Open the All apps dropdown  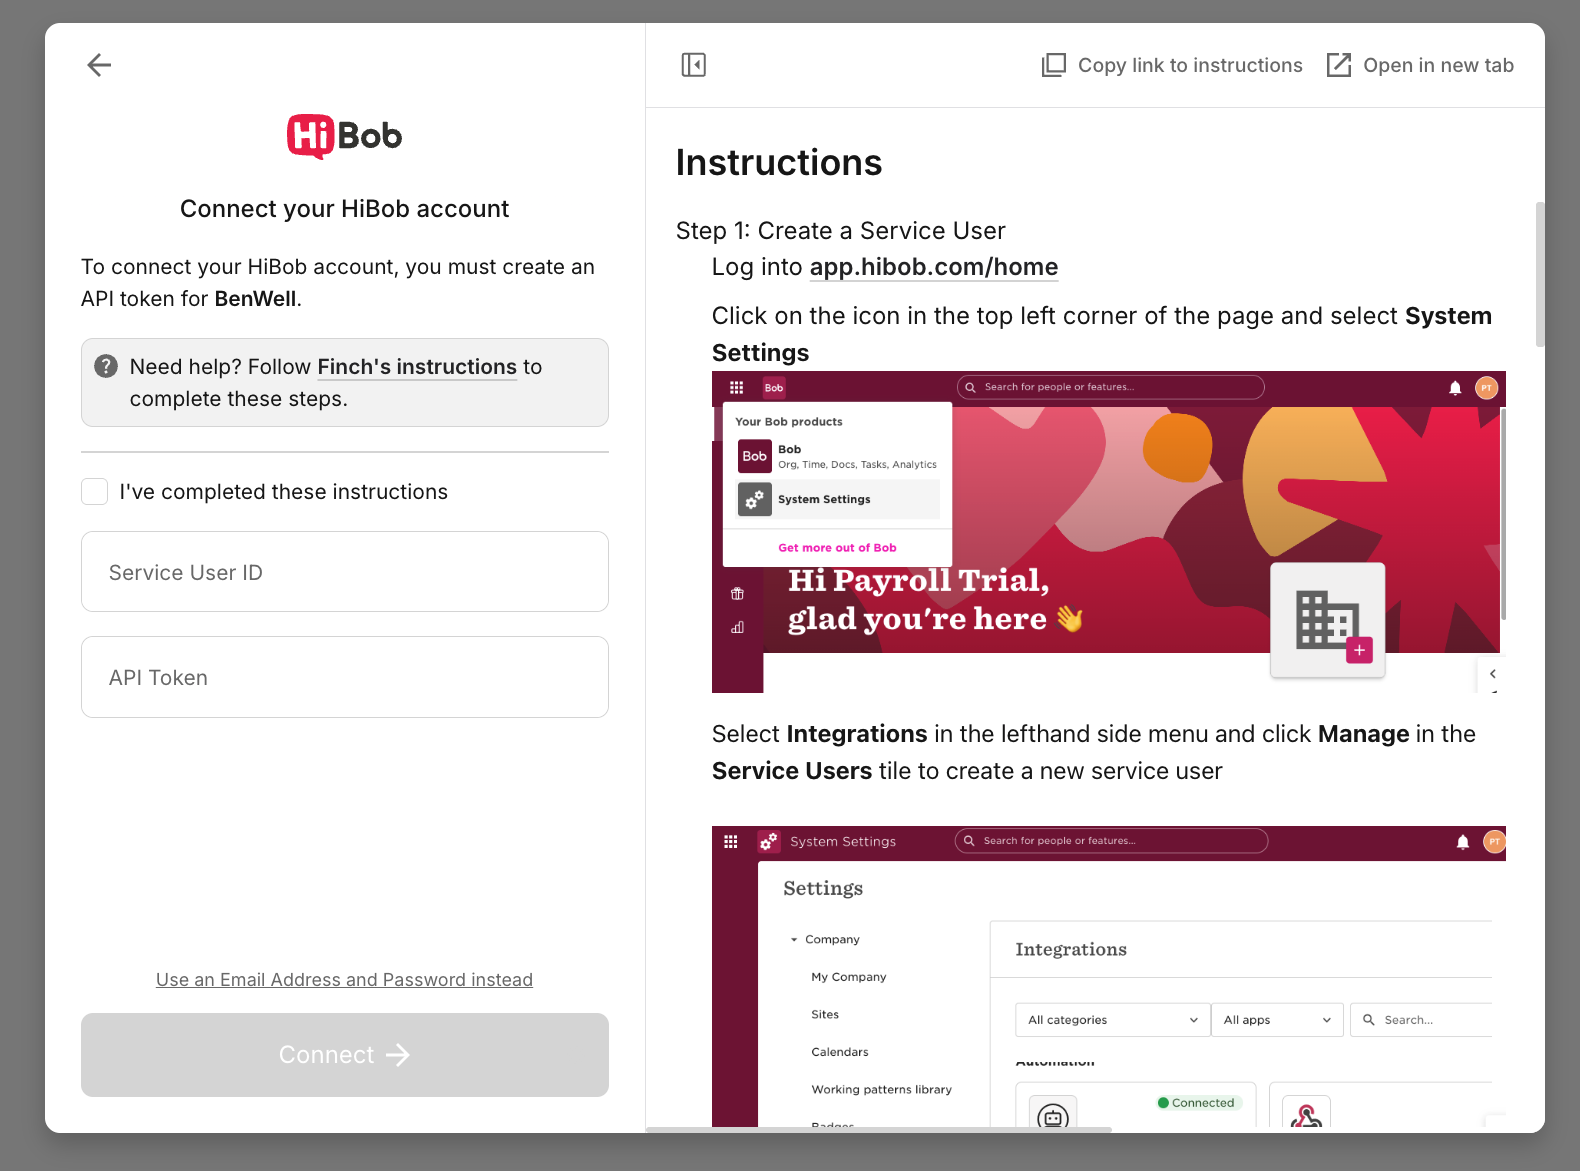point(1276,1020)
